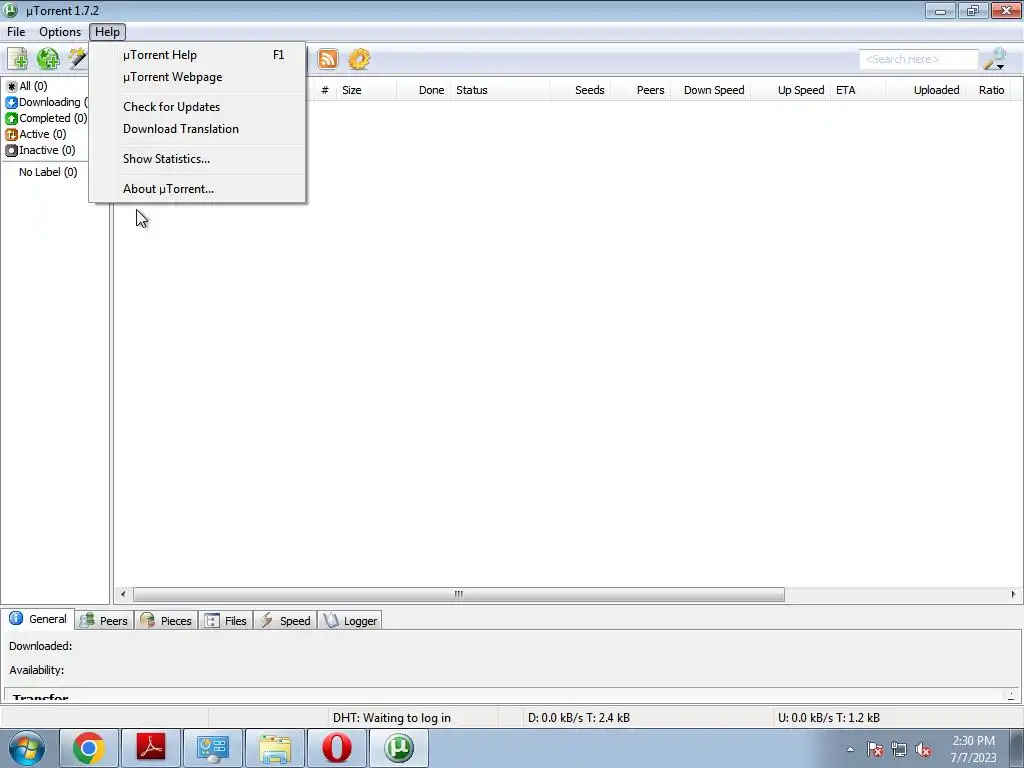Click the Search Here input field
The image size is (1024, 768).
pos(919,59)
